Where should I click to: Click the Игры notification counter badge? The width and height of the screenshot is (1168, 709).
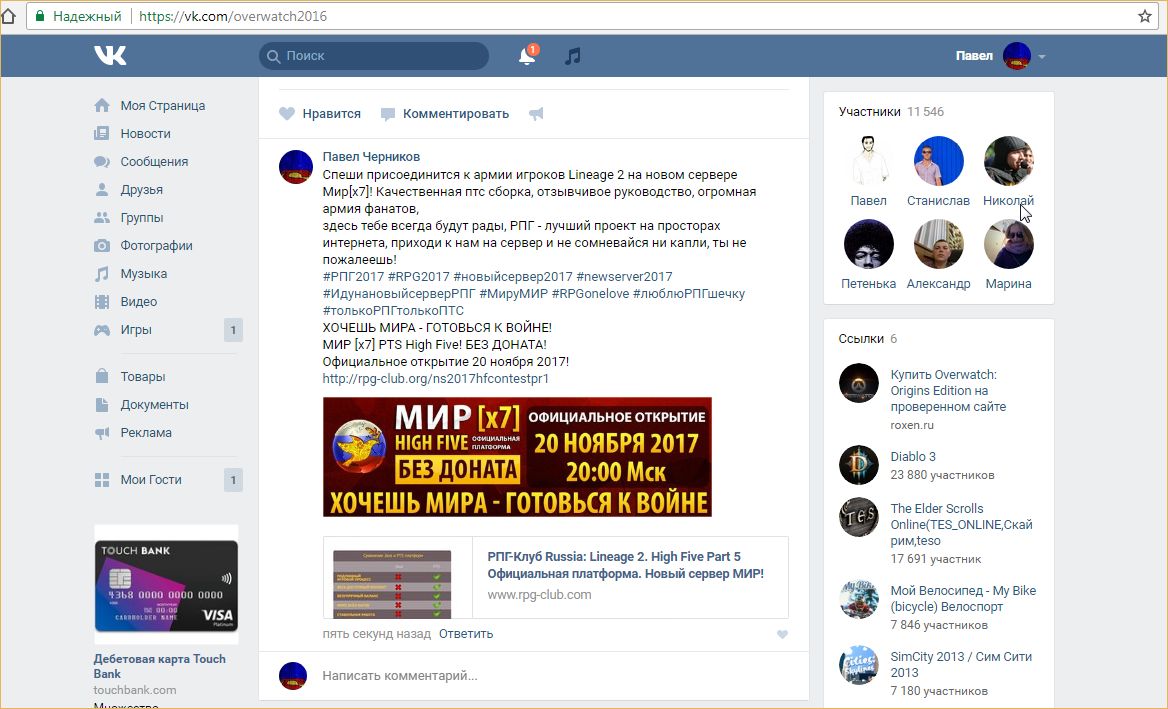tap(233, 330)
